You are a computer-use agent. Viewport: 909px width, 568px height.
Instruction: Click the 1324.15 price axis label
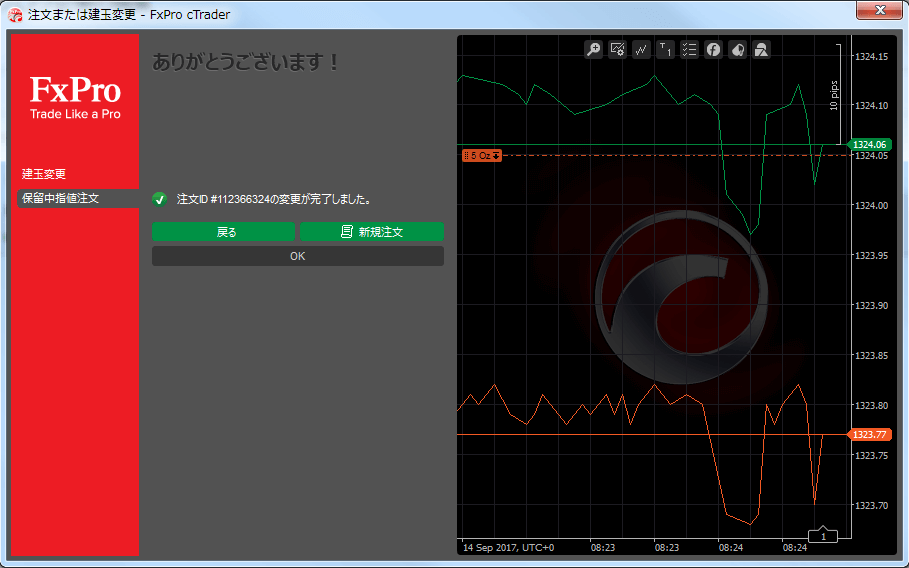click(x=871, y=56)
